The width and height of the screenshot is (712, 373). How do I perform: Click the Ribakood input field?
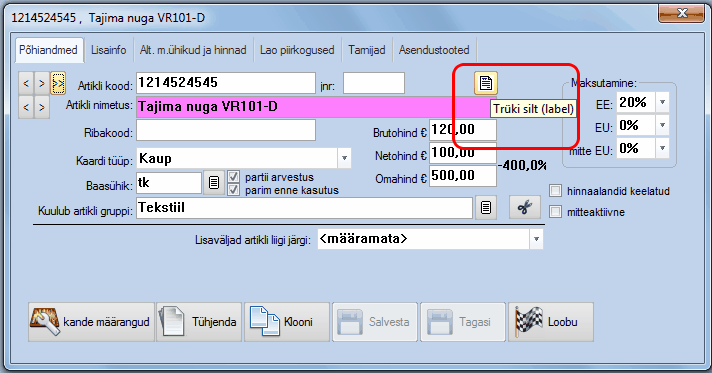click(x=226, y=130)
